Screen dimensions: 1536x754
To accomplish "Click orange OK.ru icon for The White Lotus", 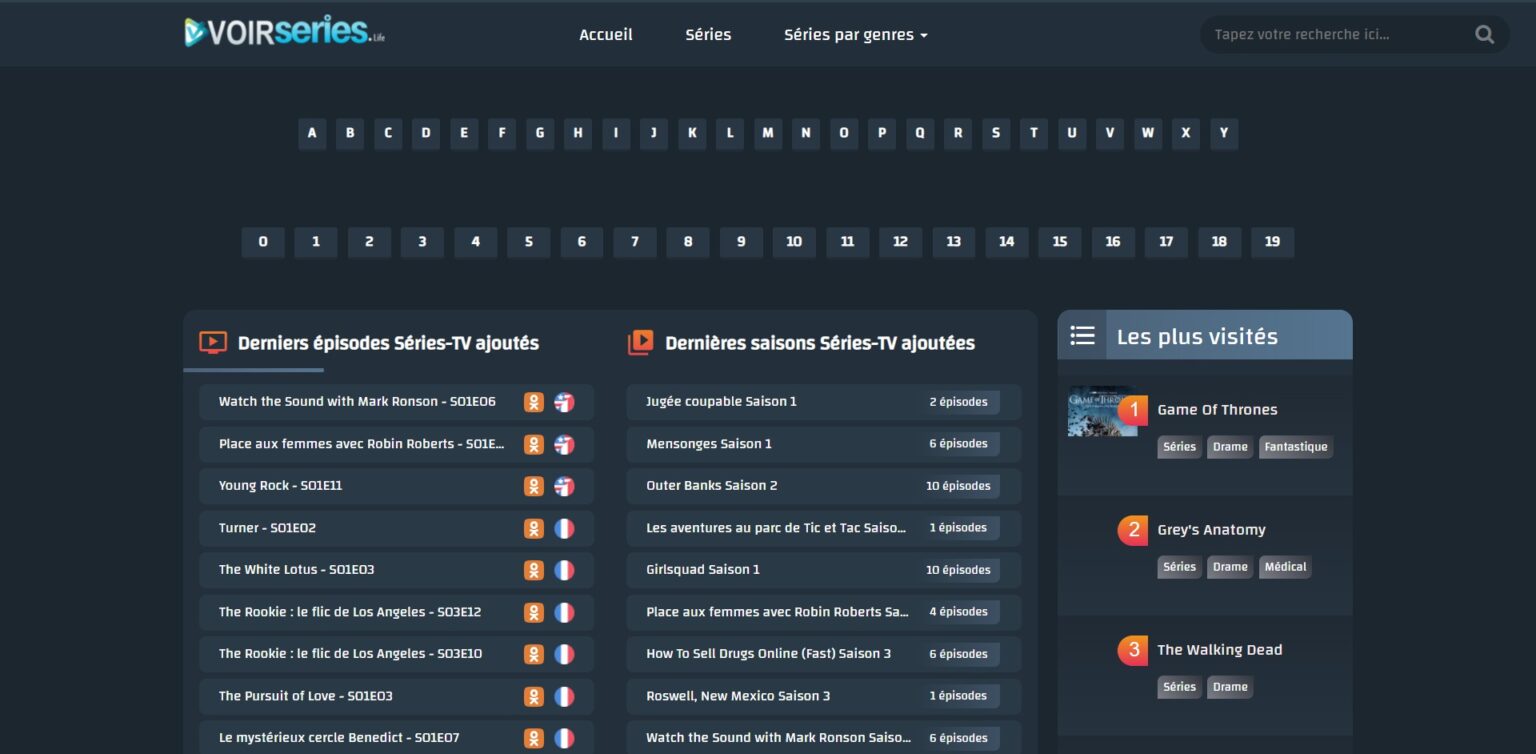I will click(534, 570).
